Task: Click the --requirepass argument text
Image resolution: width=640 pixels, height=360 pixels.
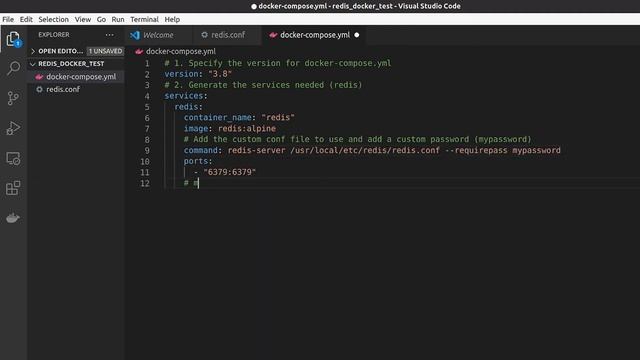Action: (x=476, y=151)
